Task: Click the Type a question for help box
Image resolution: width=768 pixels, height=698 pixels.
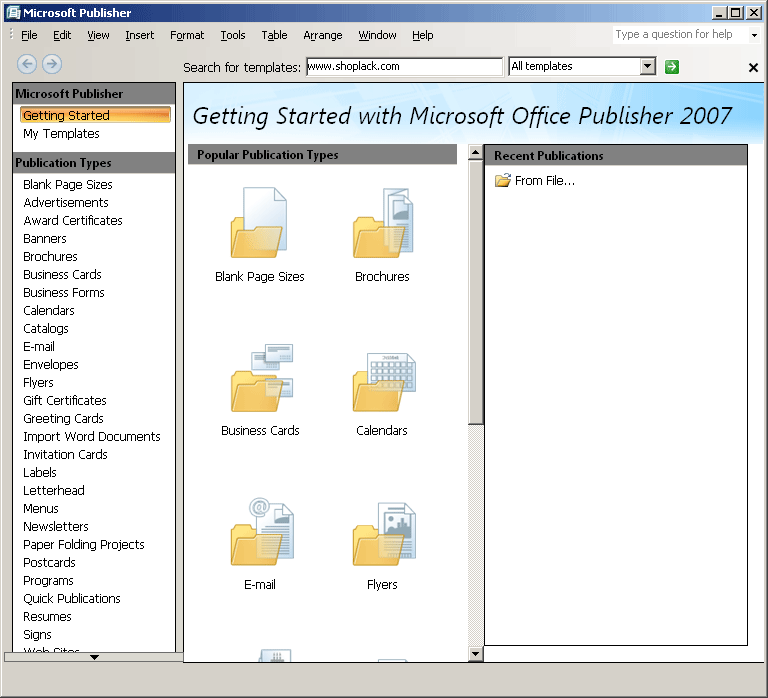Action: pos(680,34)
